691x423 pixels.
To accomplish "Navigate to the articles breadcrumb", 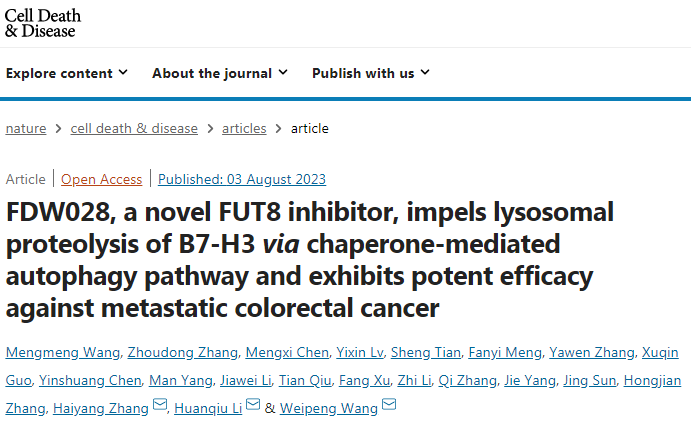I will pos(244,128).
